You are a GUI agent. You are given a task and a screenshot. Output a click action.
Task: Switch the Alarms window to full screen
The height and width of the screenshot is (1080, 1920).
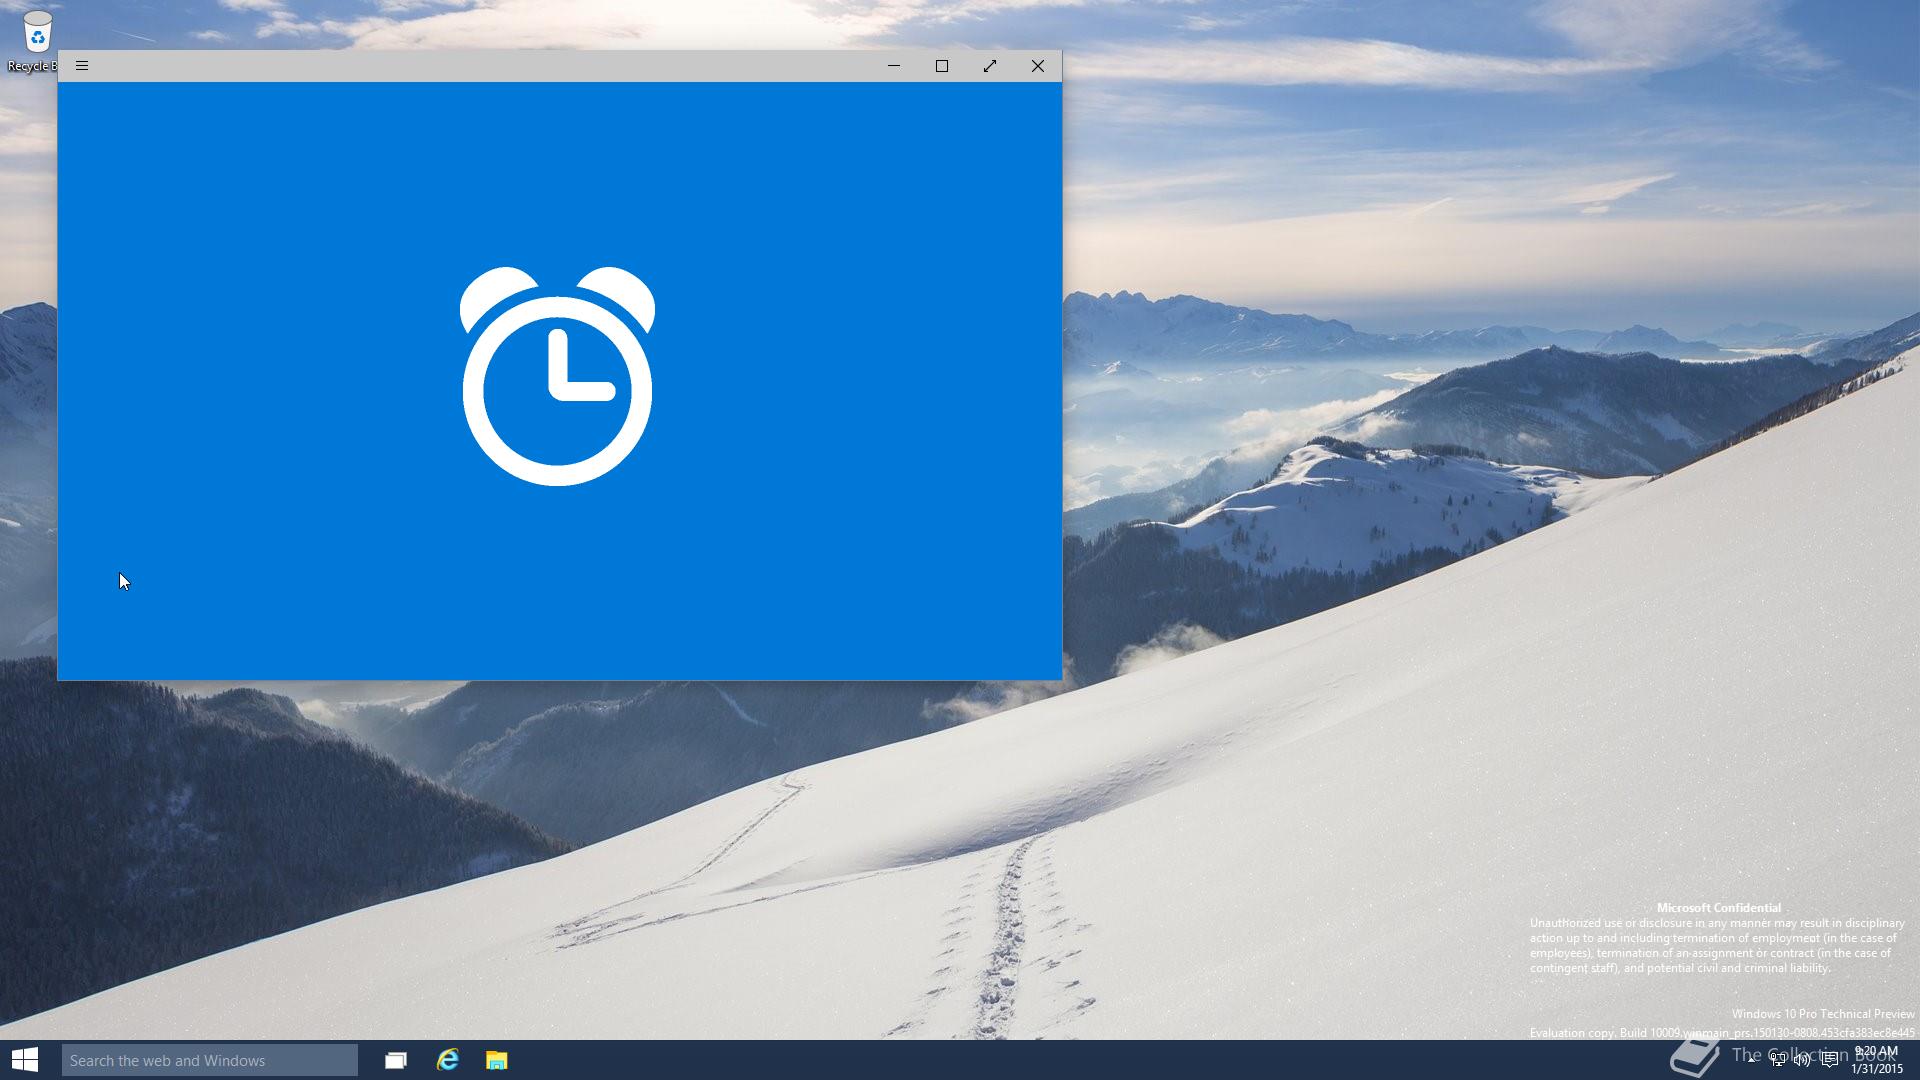tap(990, 66)
